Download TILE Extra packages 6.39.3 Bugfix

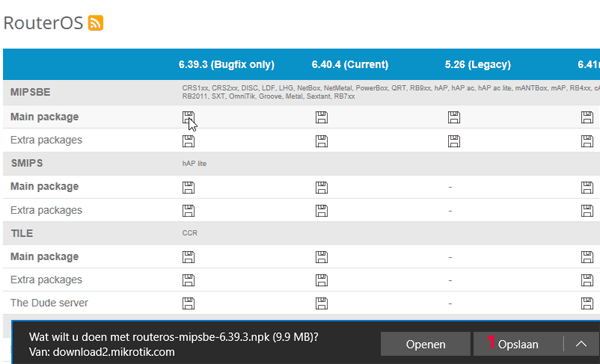(188, 281)
